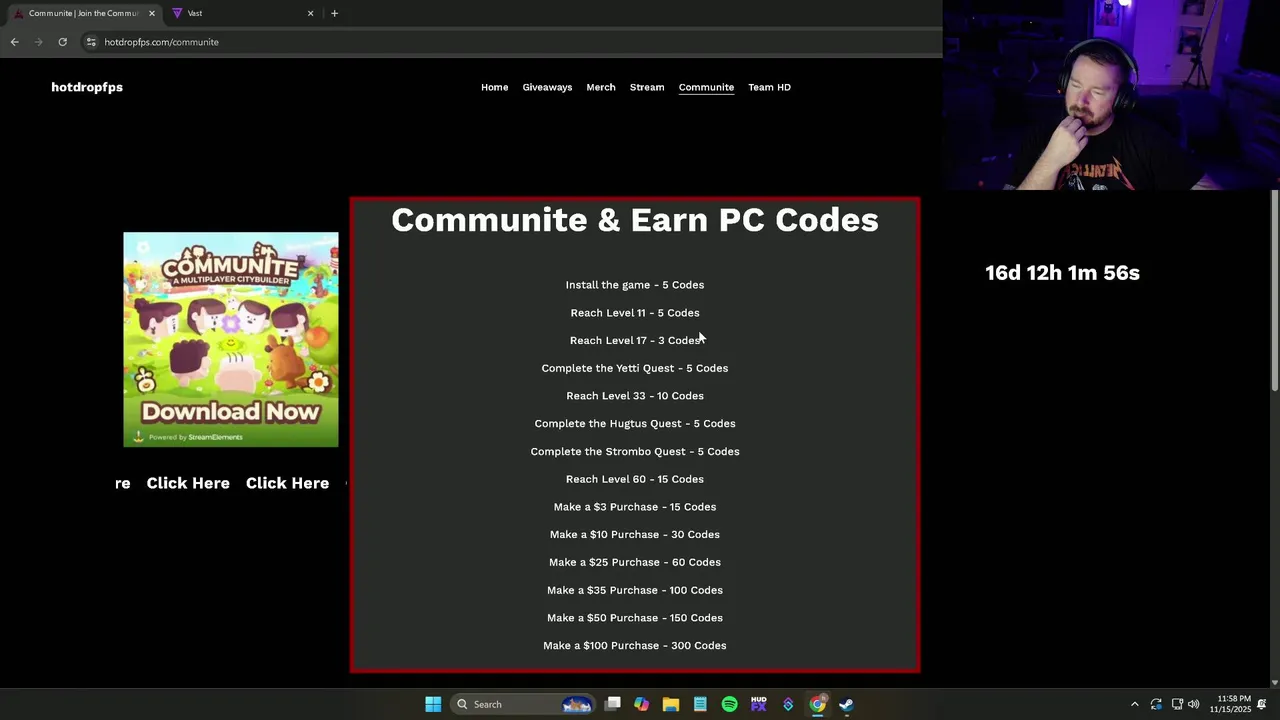Open the Windows Start menu
Viewport: 1280px width, 720px height.
point(433,704)
